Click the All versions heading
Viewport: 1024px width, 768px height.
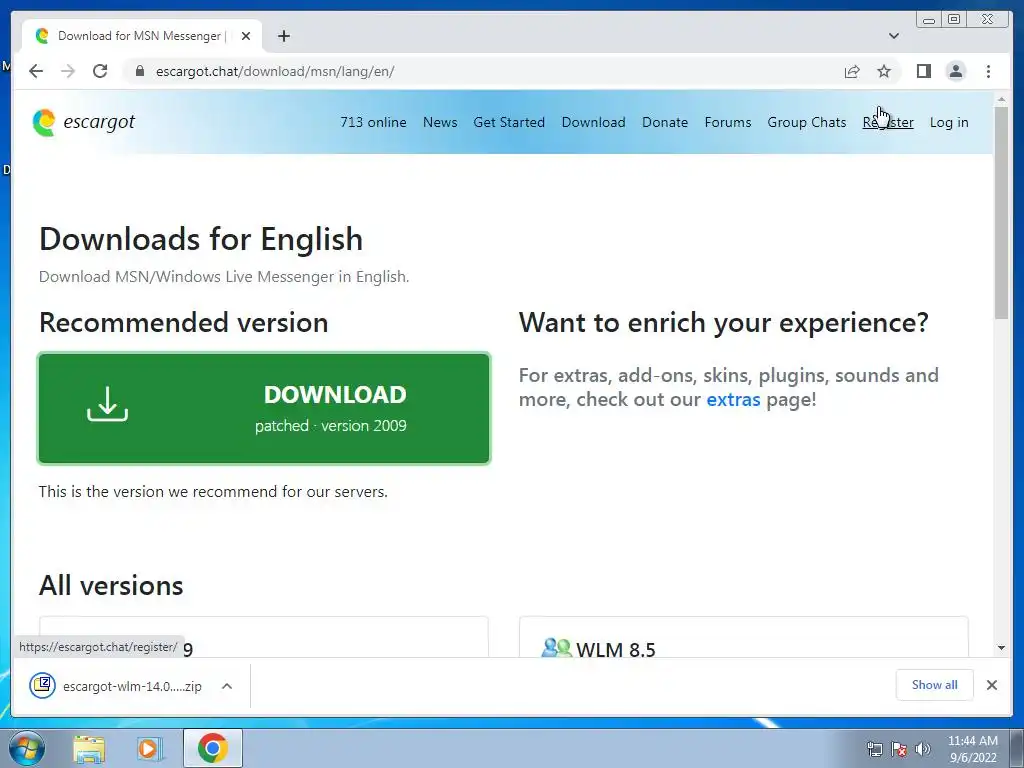[111, 586]
